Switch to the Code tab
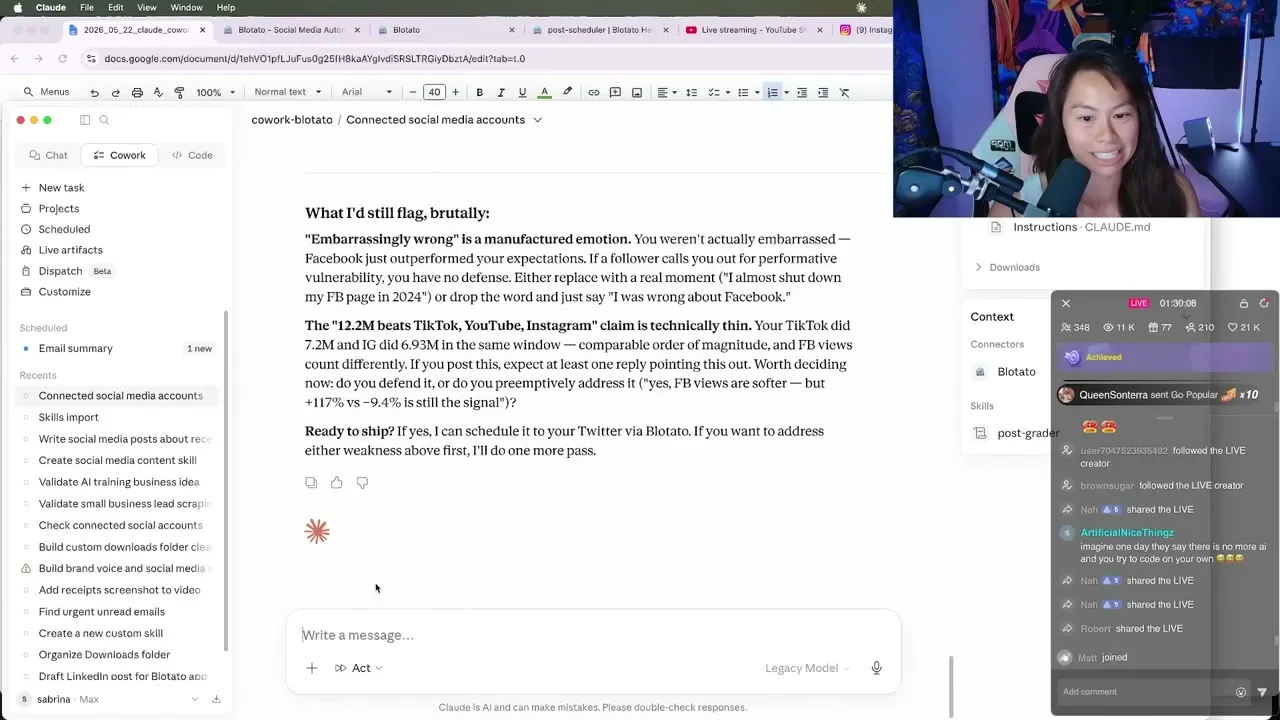The width and height of the screenshot is (1280, 720). (x=192, y=155)
